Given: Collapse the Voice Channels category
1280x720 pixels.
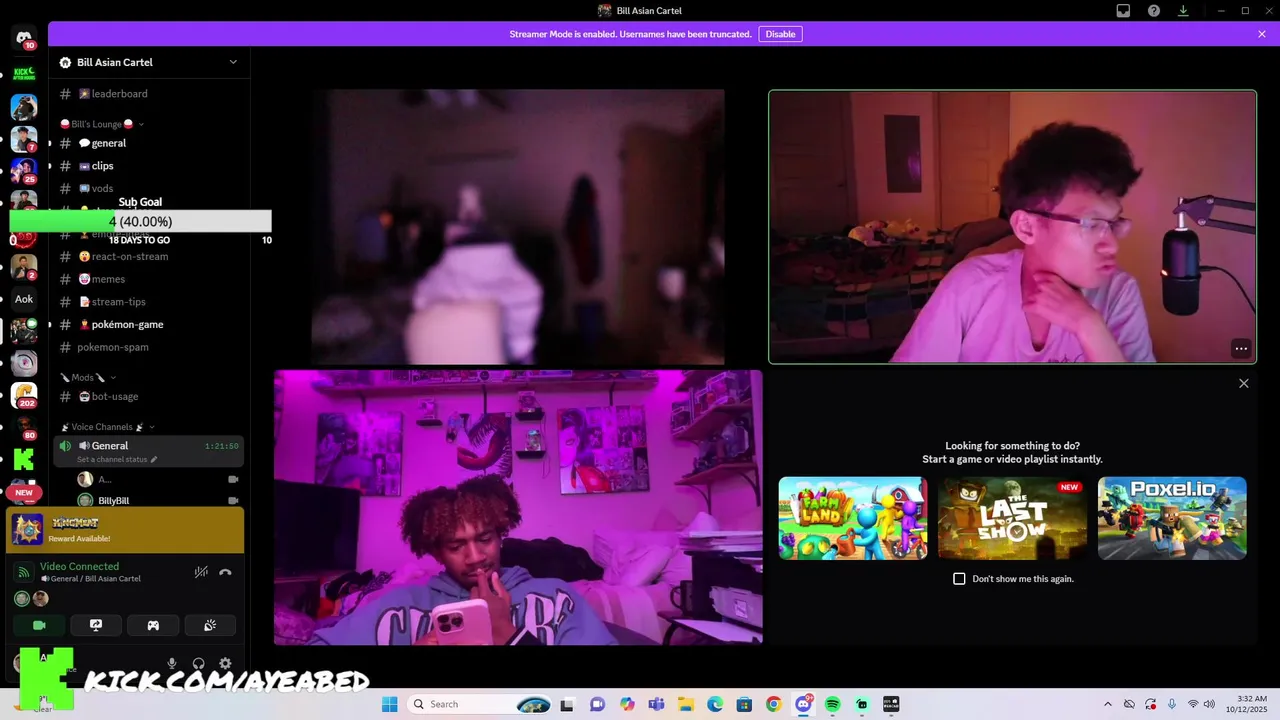Looking at the screenshot, I should click(x=107, y=427).
